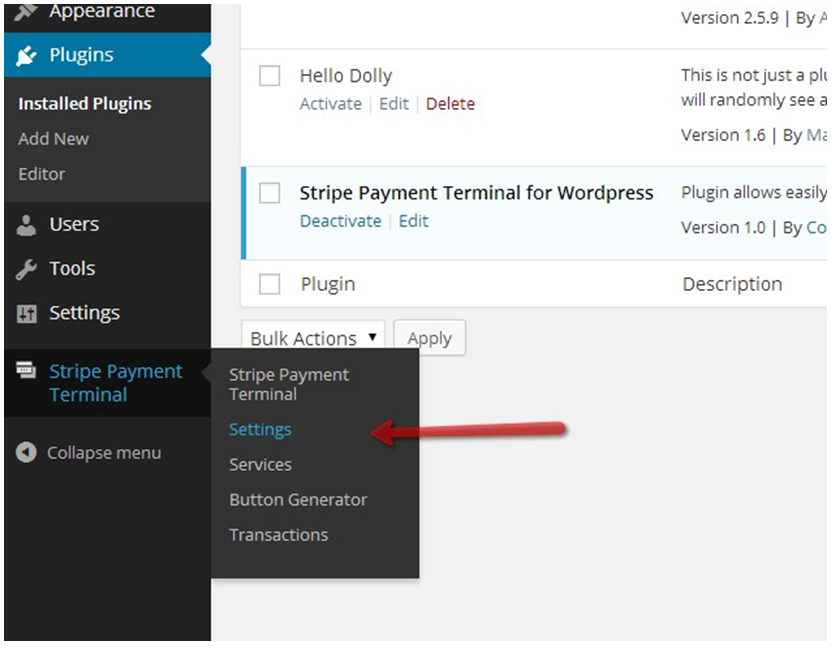This screenshot has height=649, width=837.
Task: Open the Users menu
Action: pyautogui.click(x=107, y=225)
